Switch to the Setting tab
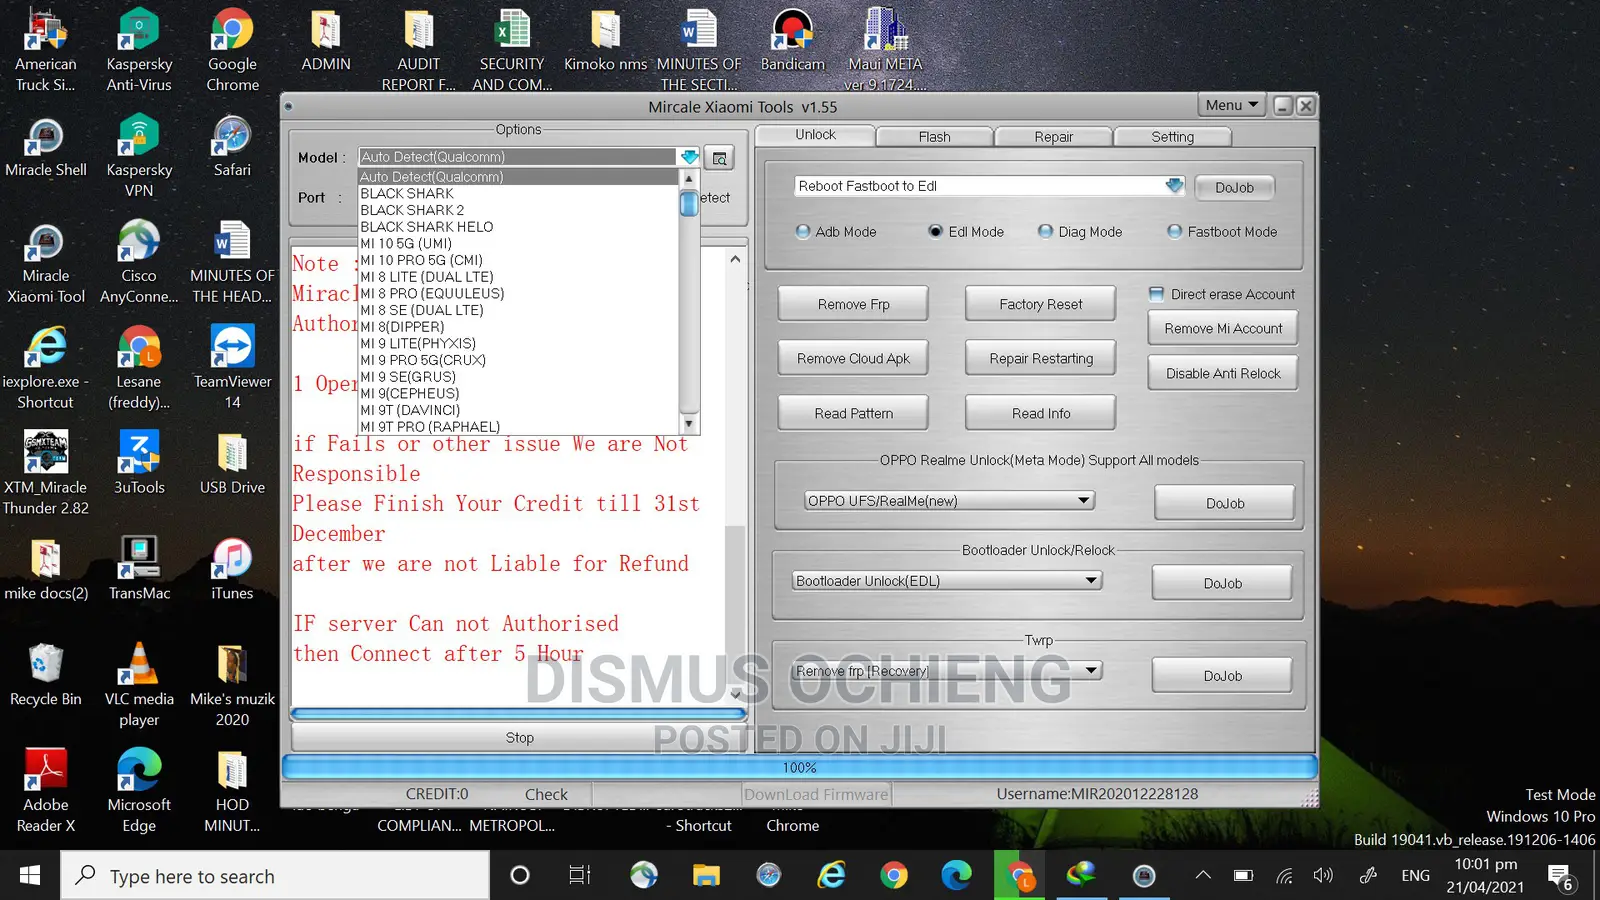Screen dimensions: 1600x900 point(1172,137)
